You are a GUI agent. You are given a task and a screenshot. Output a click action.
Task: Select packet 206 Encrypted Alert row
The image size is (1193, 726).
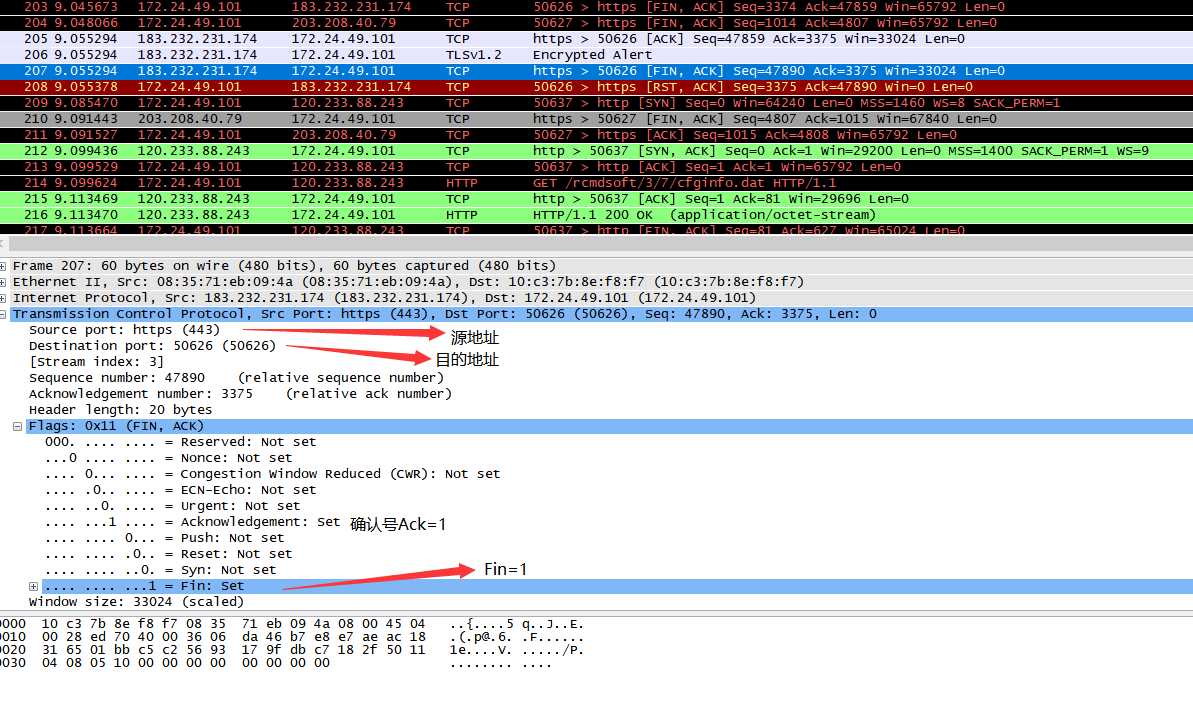point(596,55)
